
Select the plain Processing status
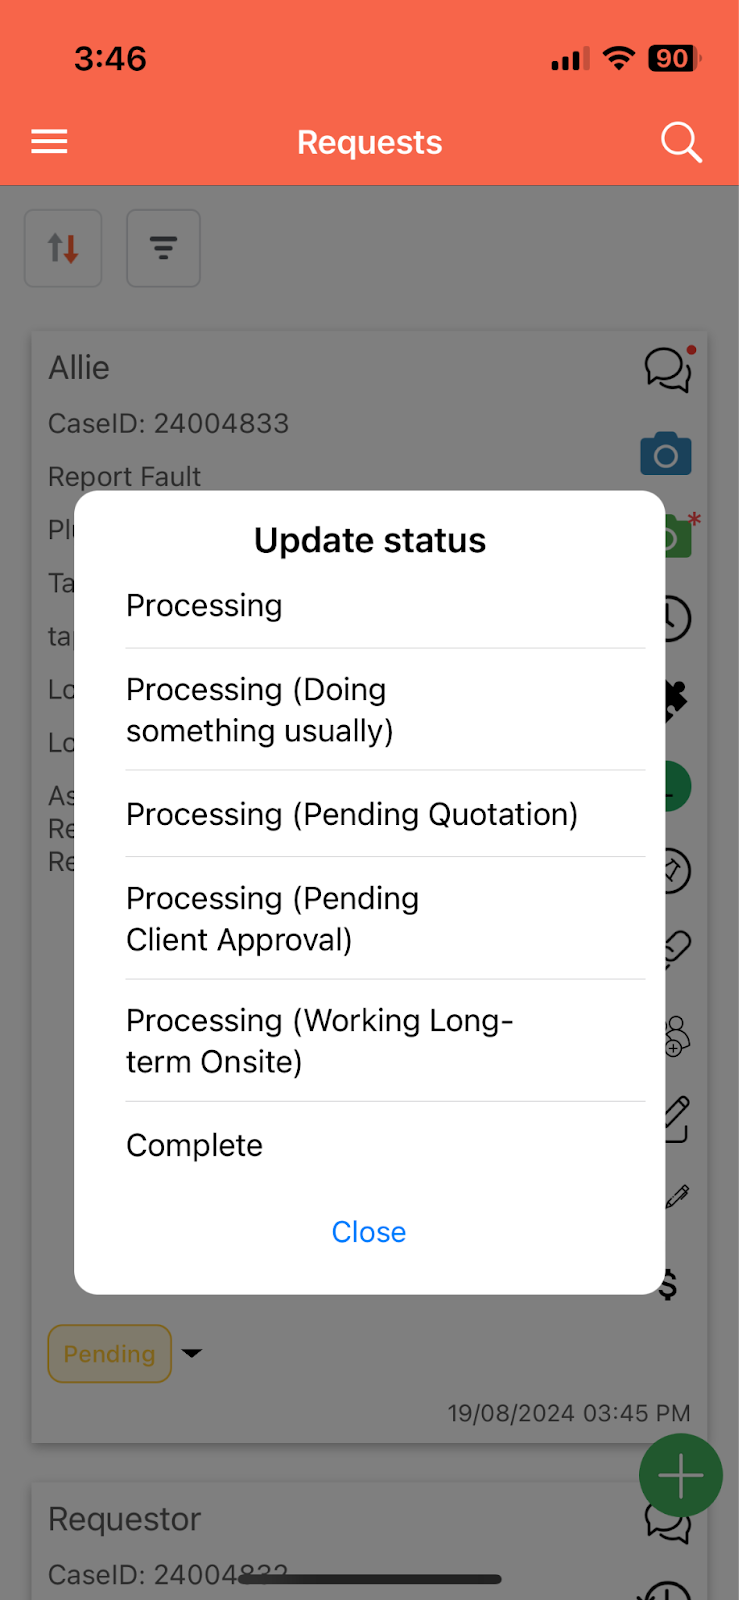[204, 606]
